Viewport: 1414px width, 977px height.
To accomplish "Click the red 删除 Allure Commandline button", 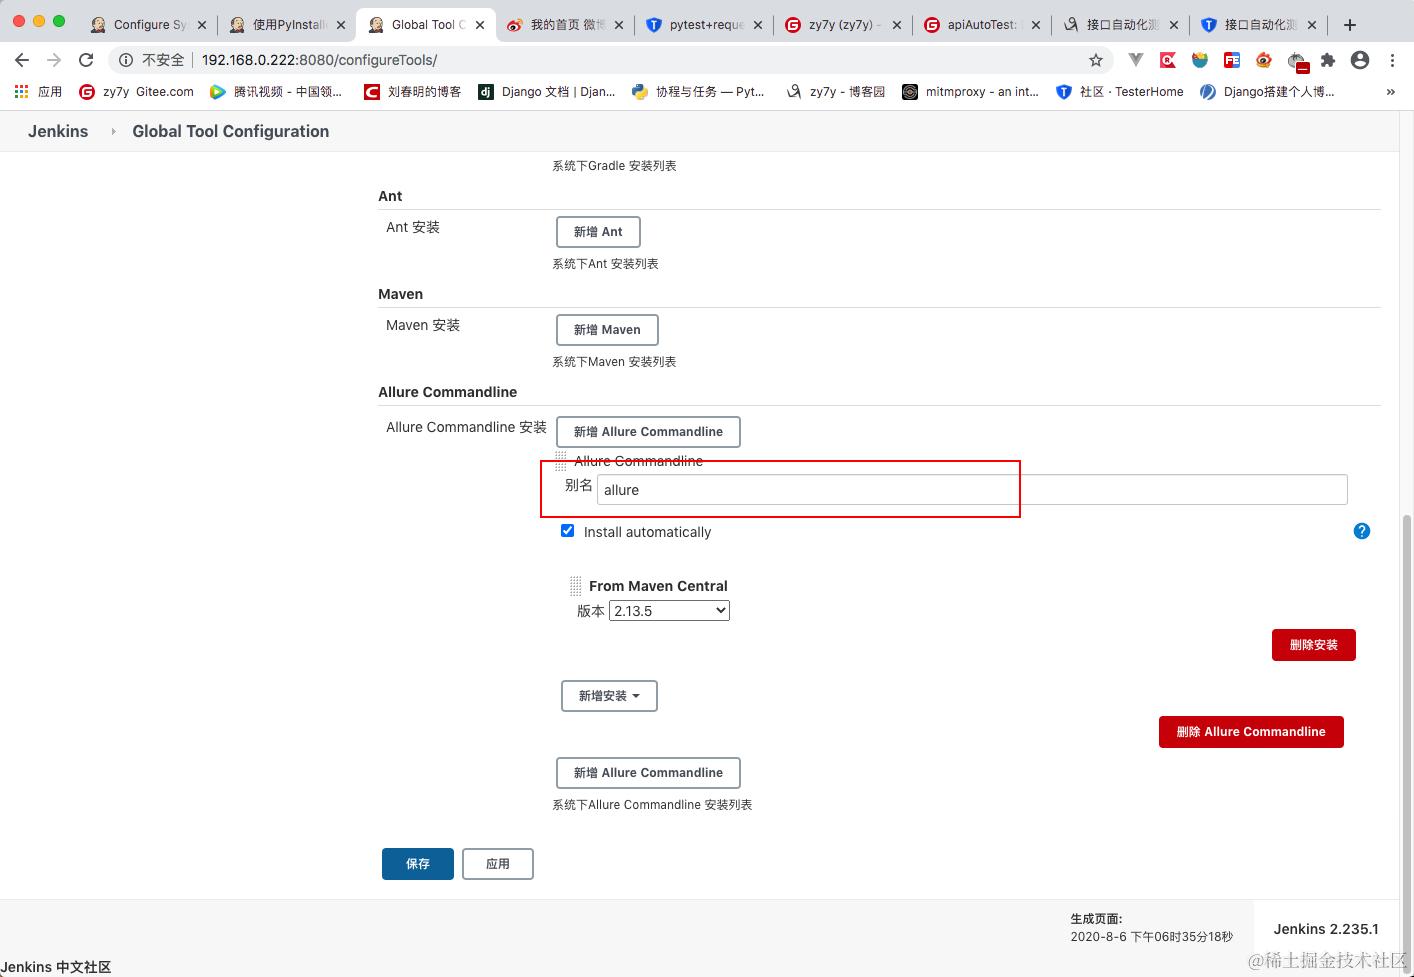I will 1251,732.
